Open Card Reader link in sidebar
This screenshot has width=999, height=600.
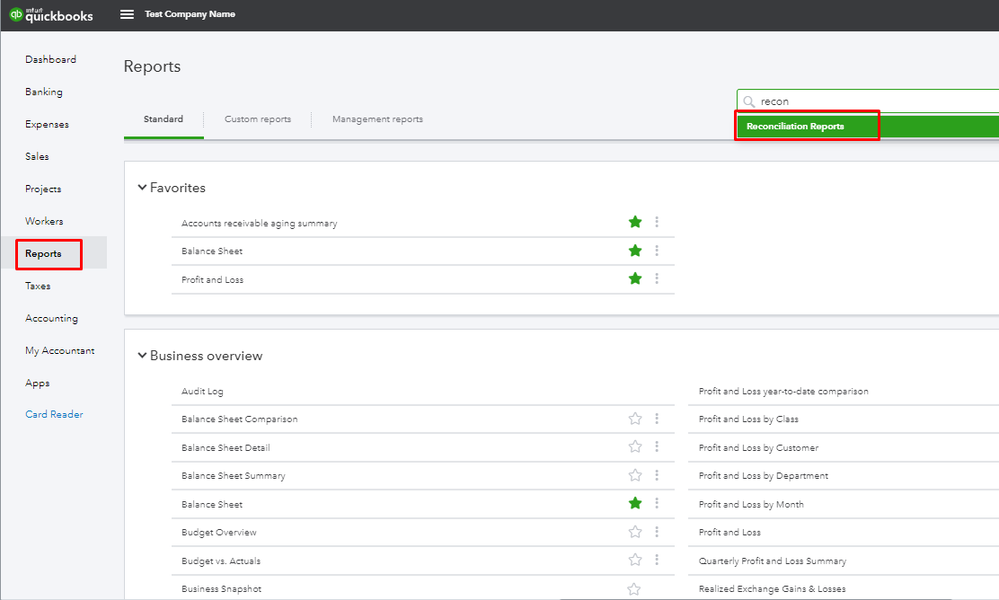pyautogui.click(x=54, y=415)
